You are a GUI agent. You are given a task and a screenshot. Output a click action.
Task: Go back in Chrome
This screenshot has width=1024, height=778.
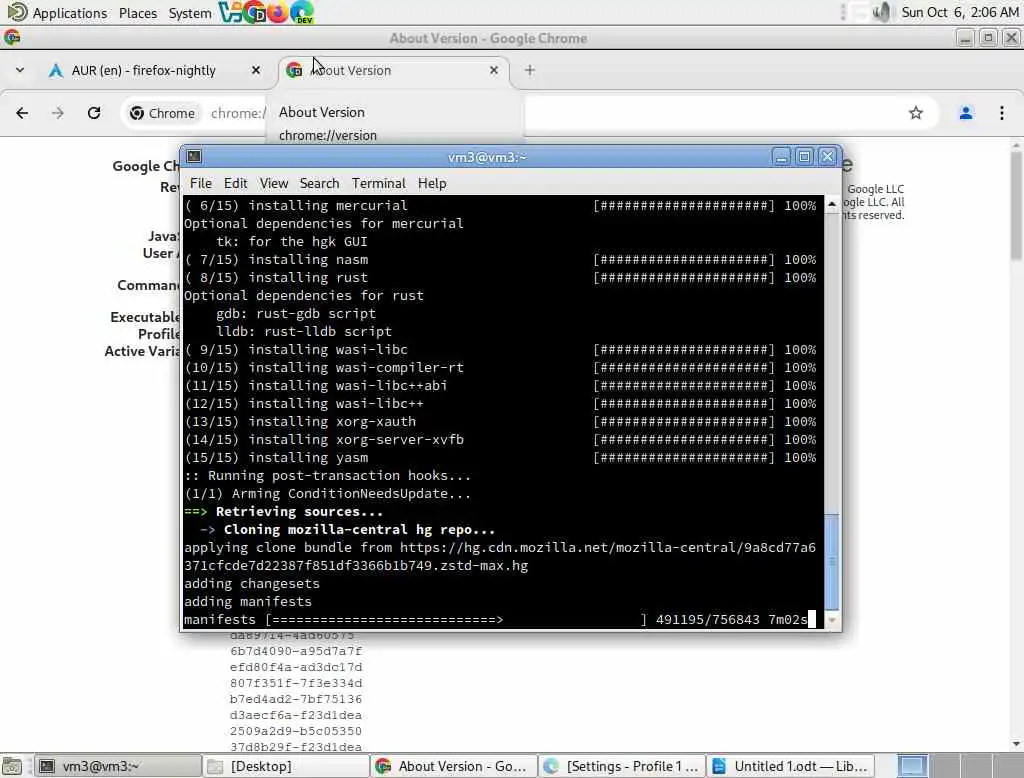22,113
